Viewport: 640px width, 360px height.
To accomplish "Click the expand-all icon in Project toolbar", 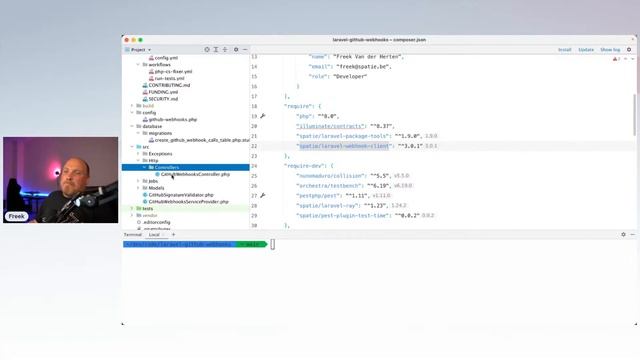I will 216,49.
